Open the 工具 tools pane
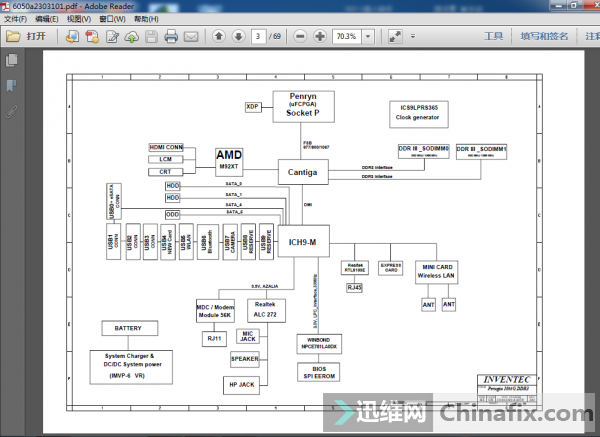The width and height of the screenshot is (600, 437). pos(493,36)
